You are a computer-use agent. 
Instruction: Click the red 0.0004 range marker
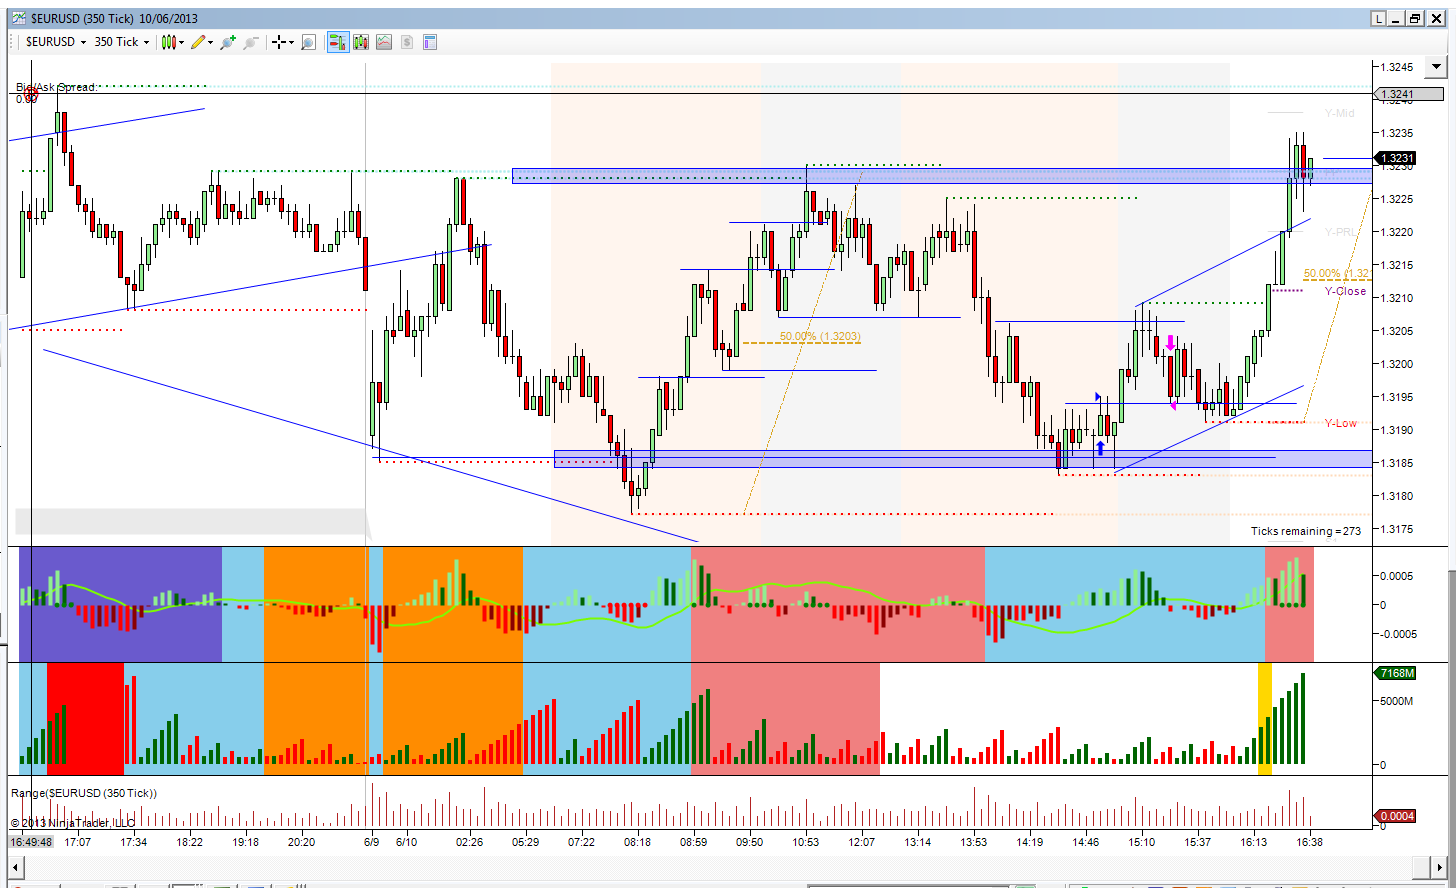[1396, 816]
